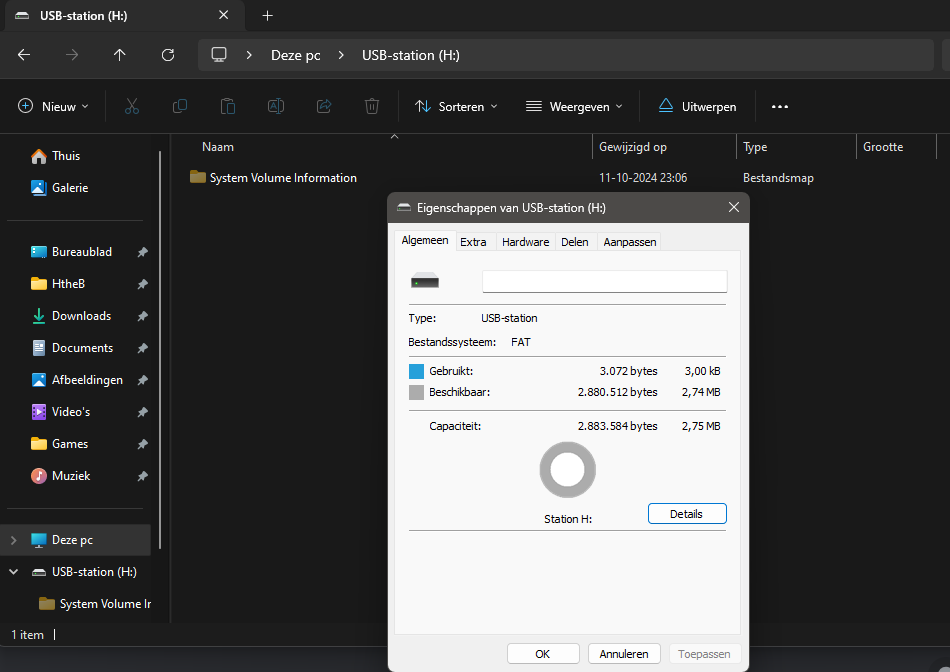Open Documents in the sidebar
Image resolution: width=950 pixels, height=672 pixels.
coord(71,348)
